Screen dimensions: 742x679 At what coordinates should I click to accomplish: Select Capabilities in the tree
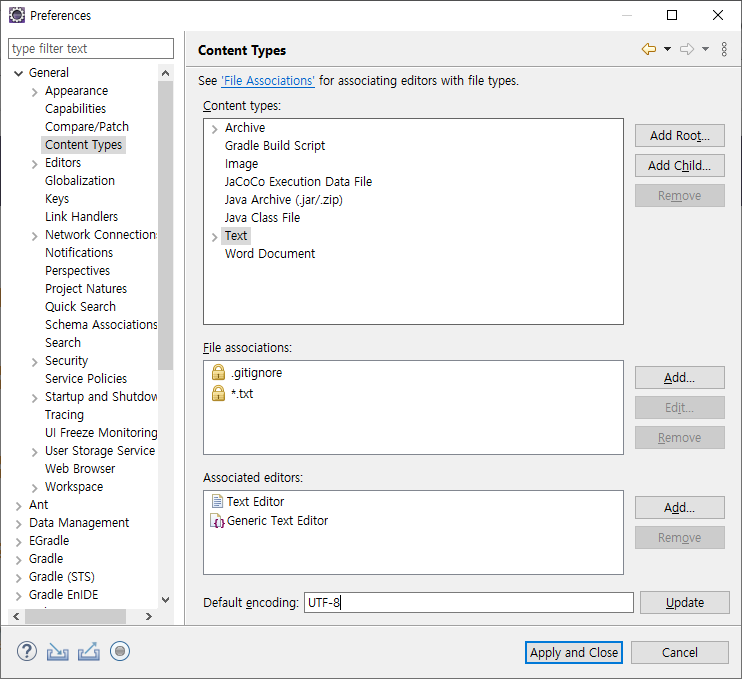75,109
